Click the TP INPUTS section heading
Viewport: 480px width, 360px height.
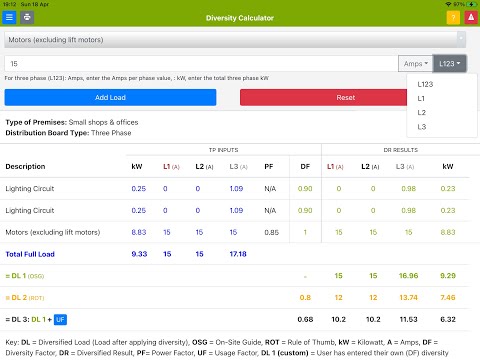pos(223,150)
